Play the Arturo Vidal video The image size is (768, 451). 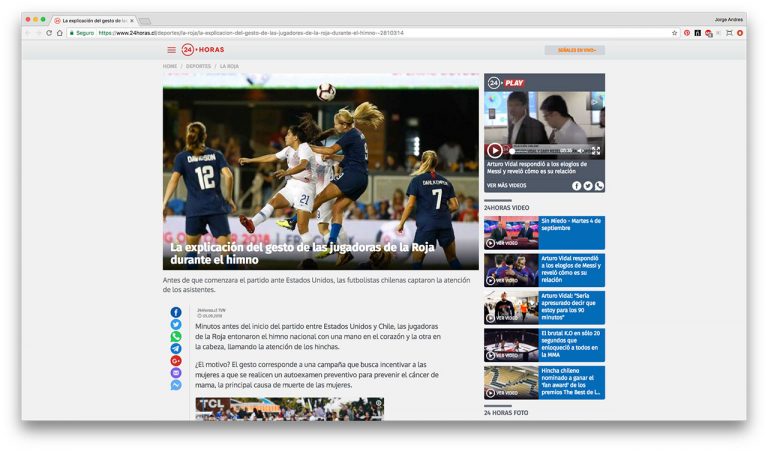[494, 150]
